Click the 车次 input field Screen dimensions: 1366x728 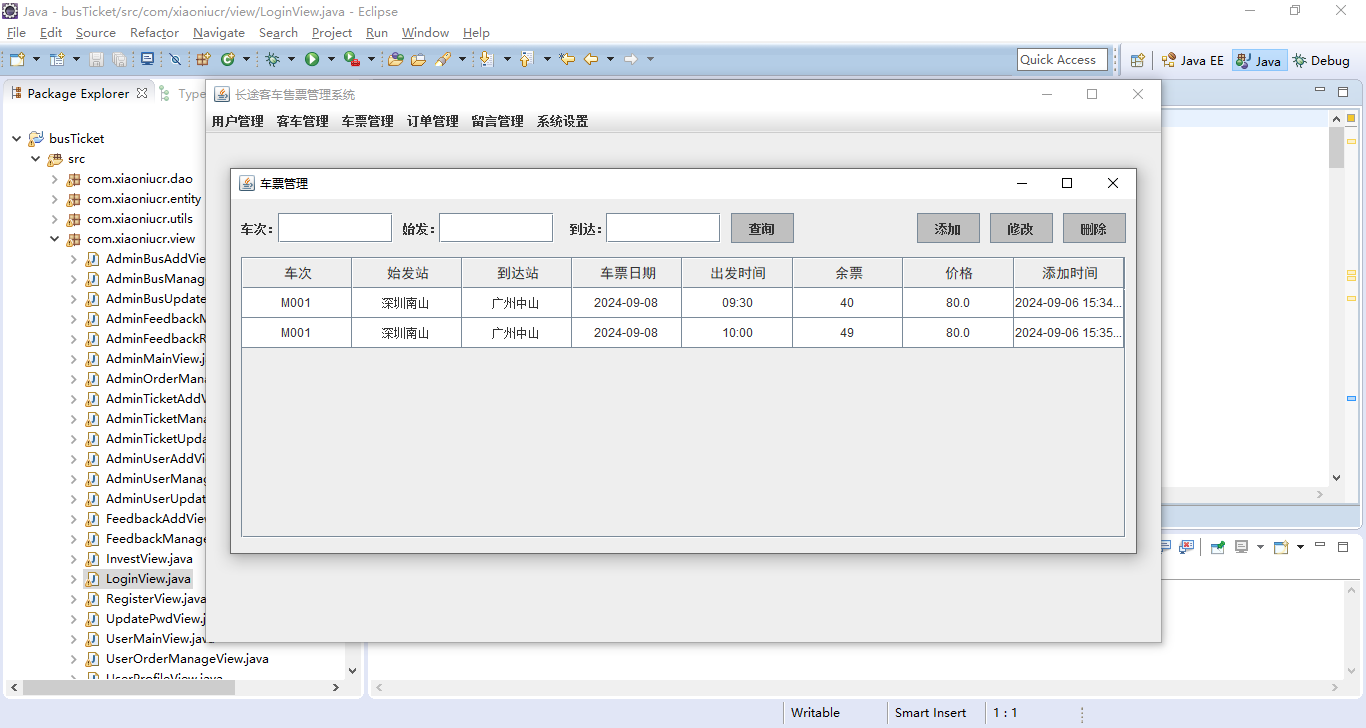click(x=335, y=228)
